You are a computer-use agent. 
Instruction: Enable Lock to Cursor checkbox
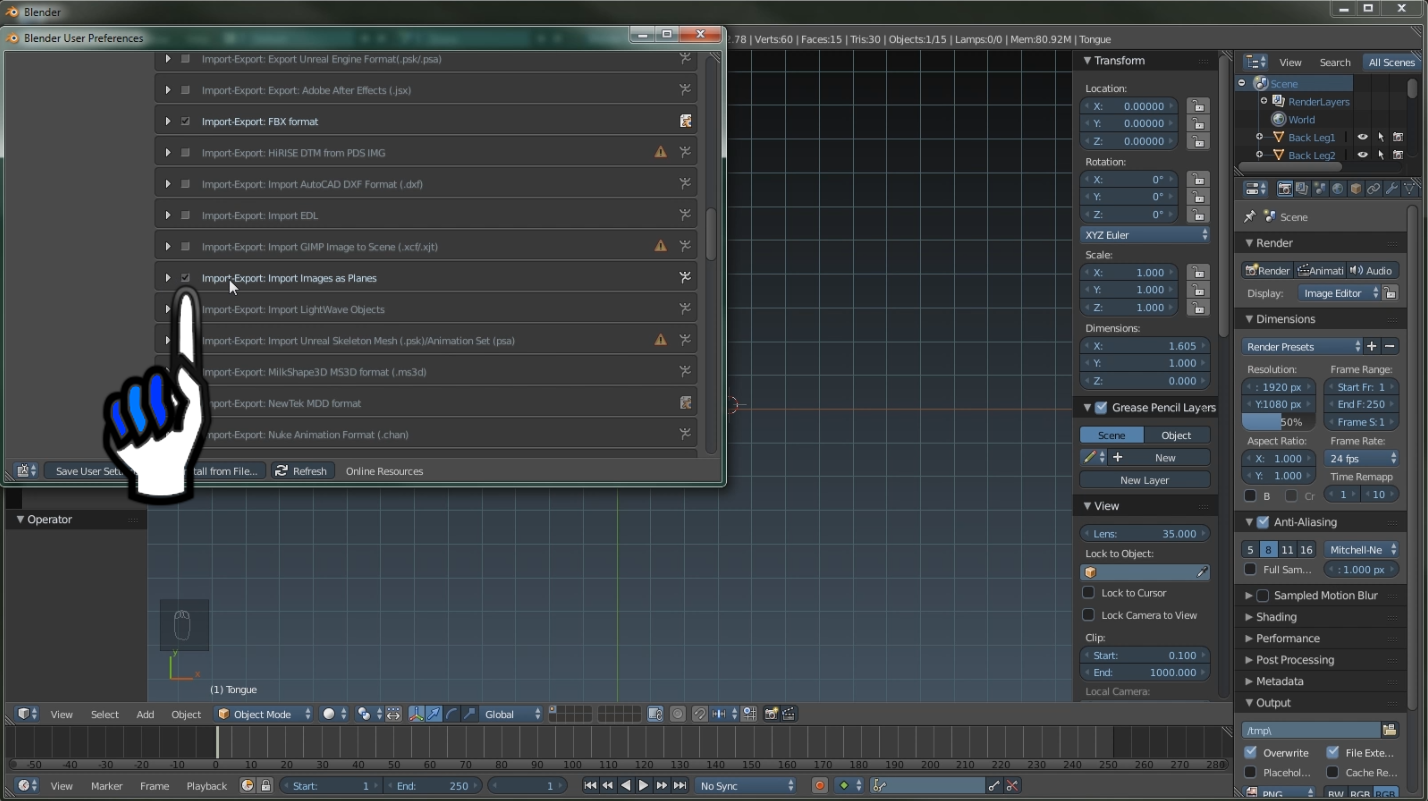click(1089, 592)
